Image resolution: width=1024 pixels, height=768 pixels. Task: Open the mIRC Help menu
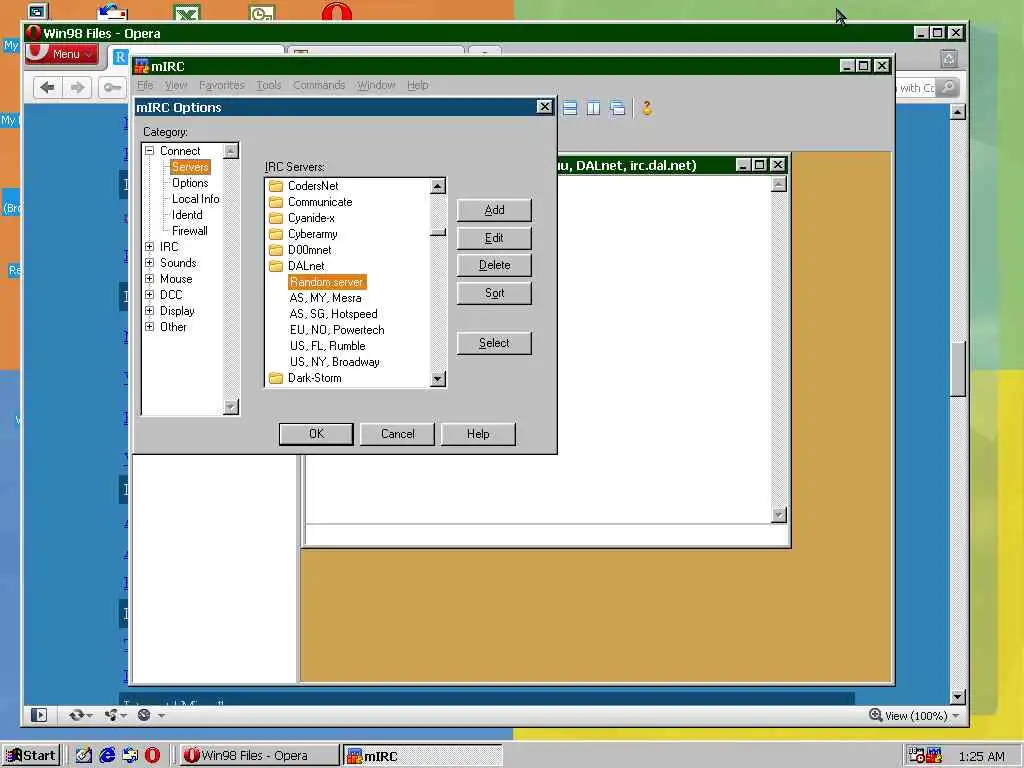[417, 85]
